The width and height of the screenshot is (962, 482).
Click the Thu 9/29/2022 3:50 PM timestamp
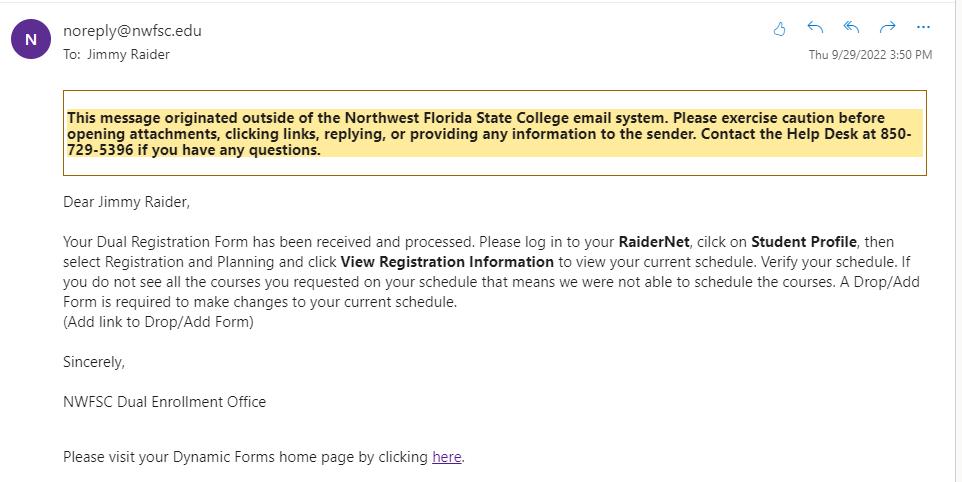coord(870,55)
